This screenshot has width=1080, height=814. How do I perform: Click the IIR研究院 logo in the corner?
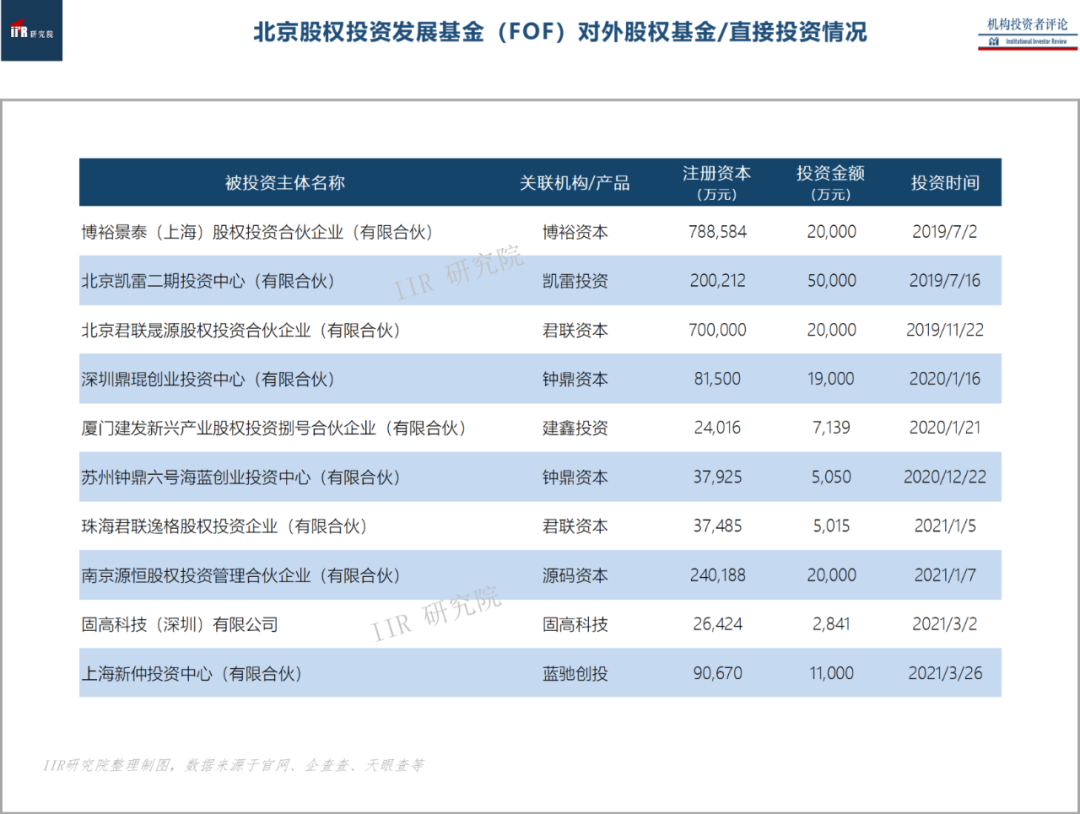[x=32, y=30]
